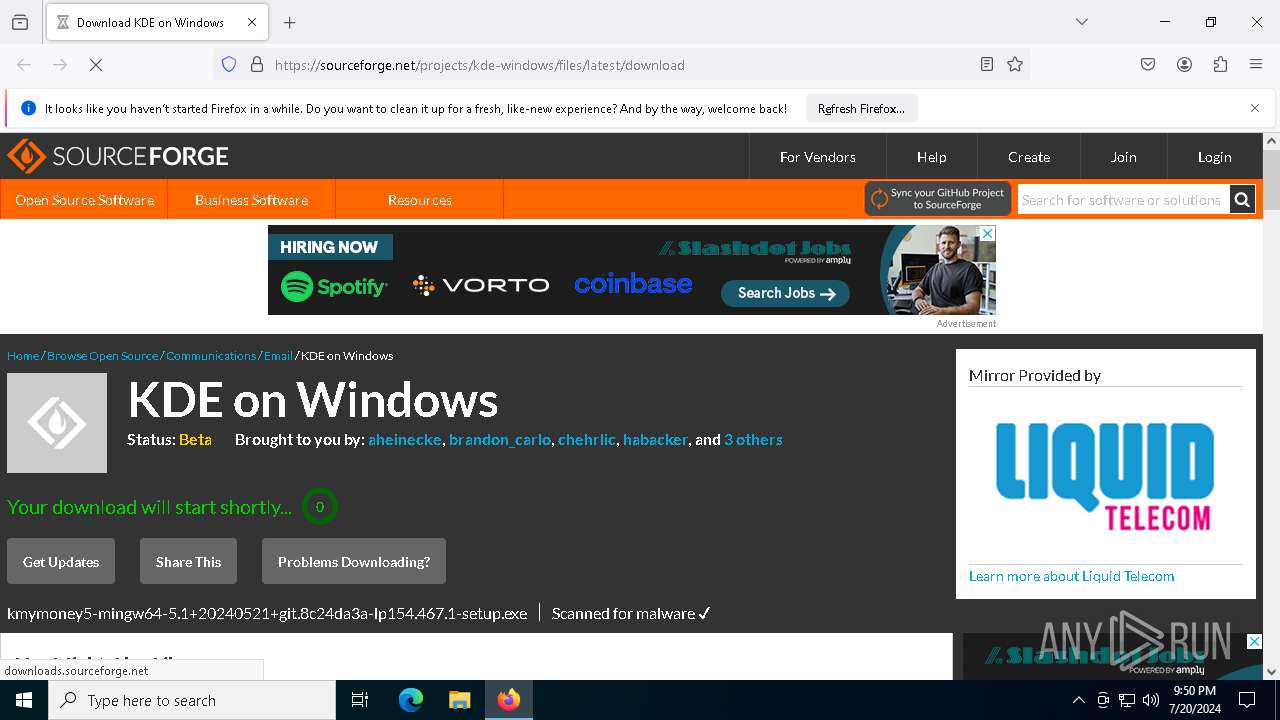Show hidden system tray icons
1280x720 pixels.
coord(1078,700)
